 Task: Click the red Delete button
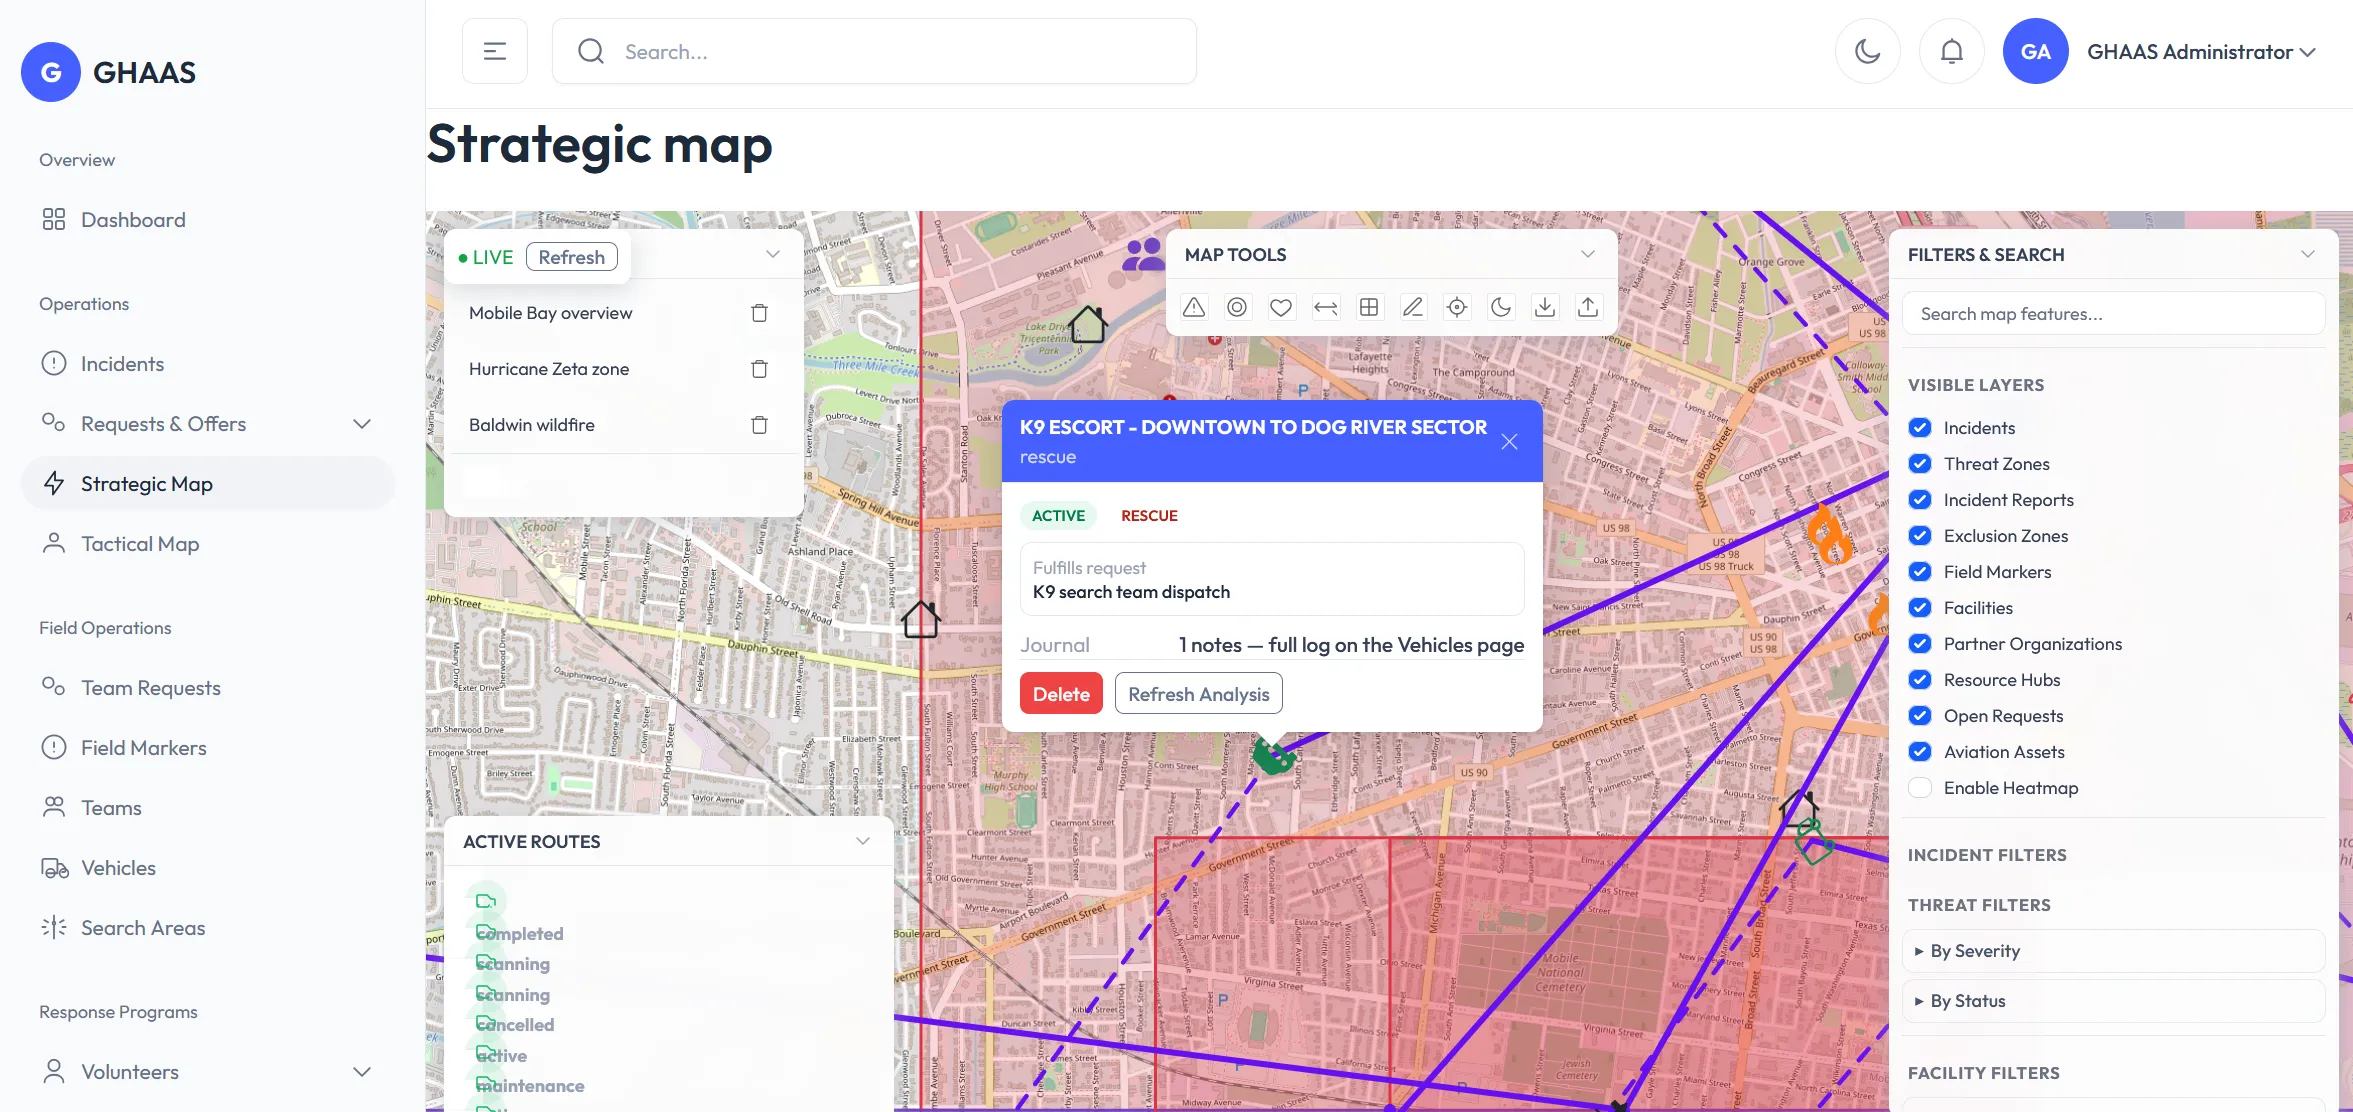point(1061,694)
